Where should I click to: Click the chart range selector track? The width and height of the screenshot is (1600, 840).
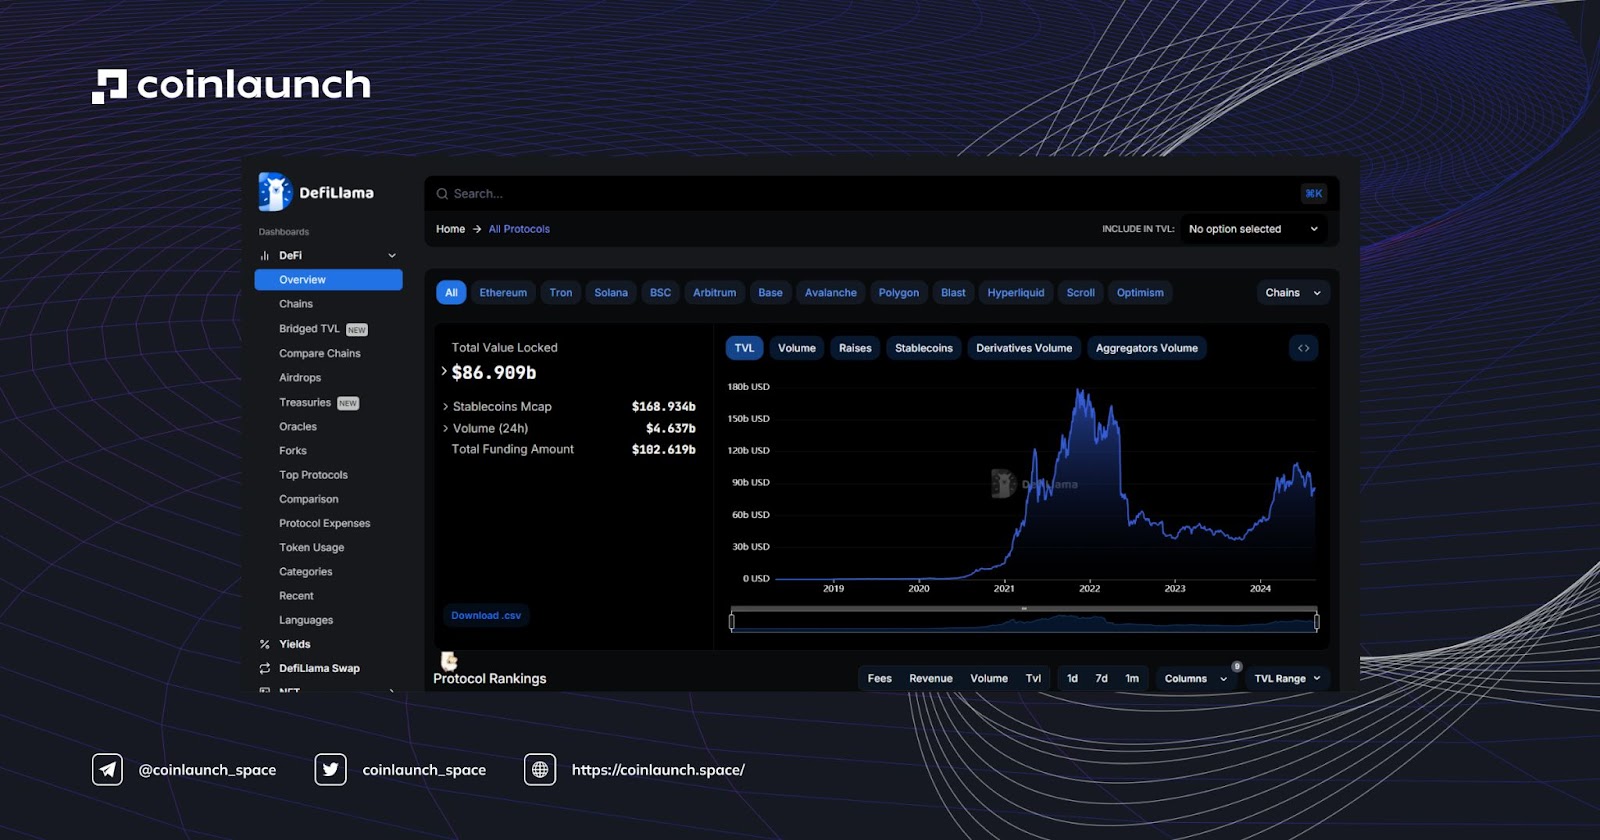click(1024, 622)
